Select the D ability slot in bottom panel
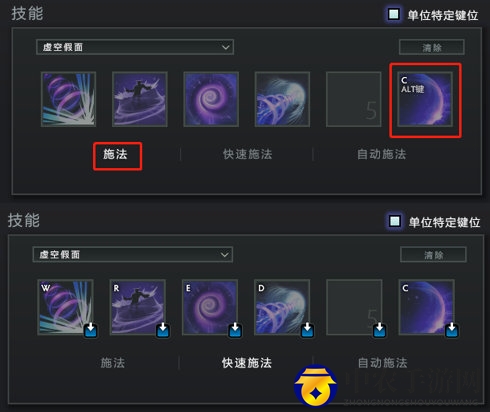The image size is (490, 412). tap(282, 307)
